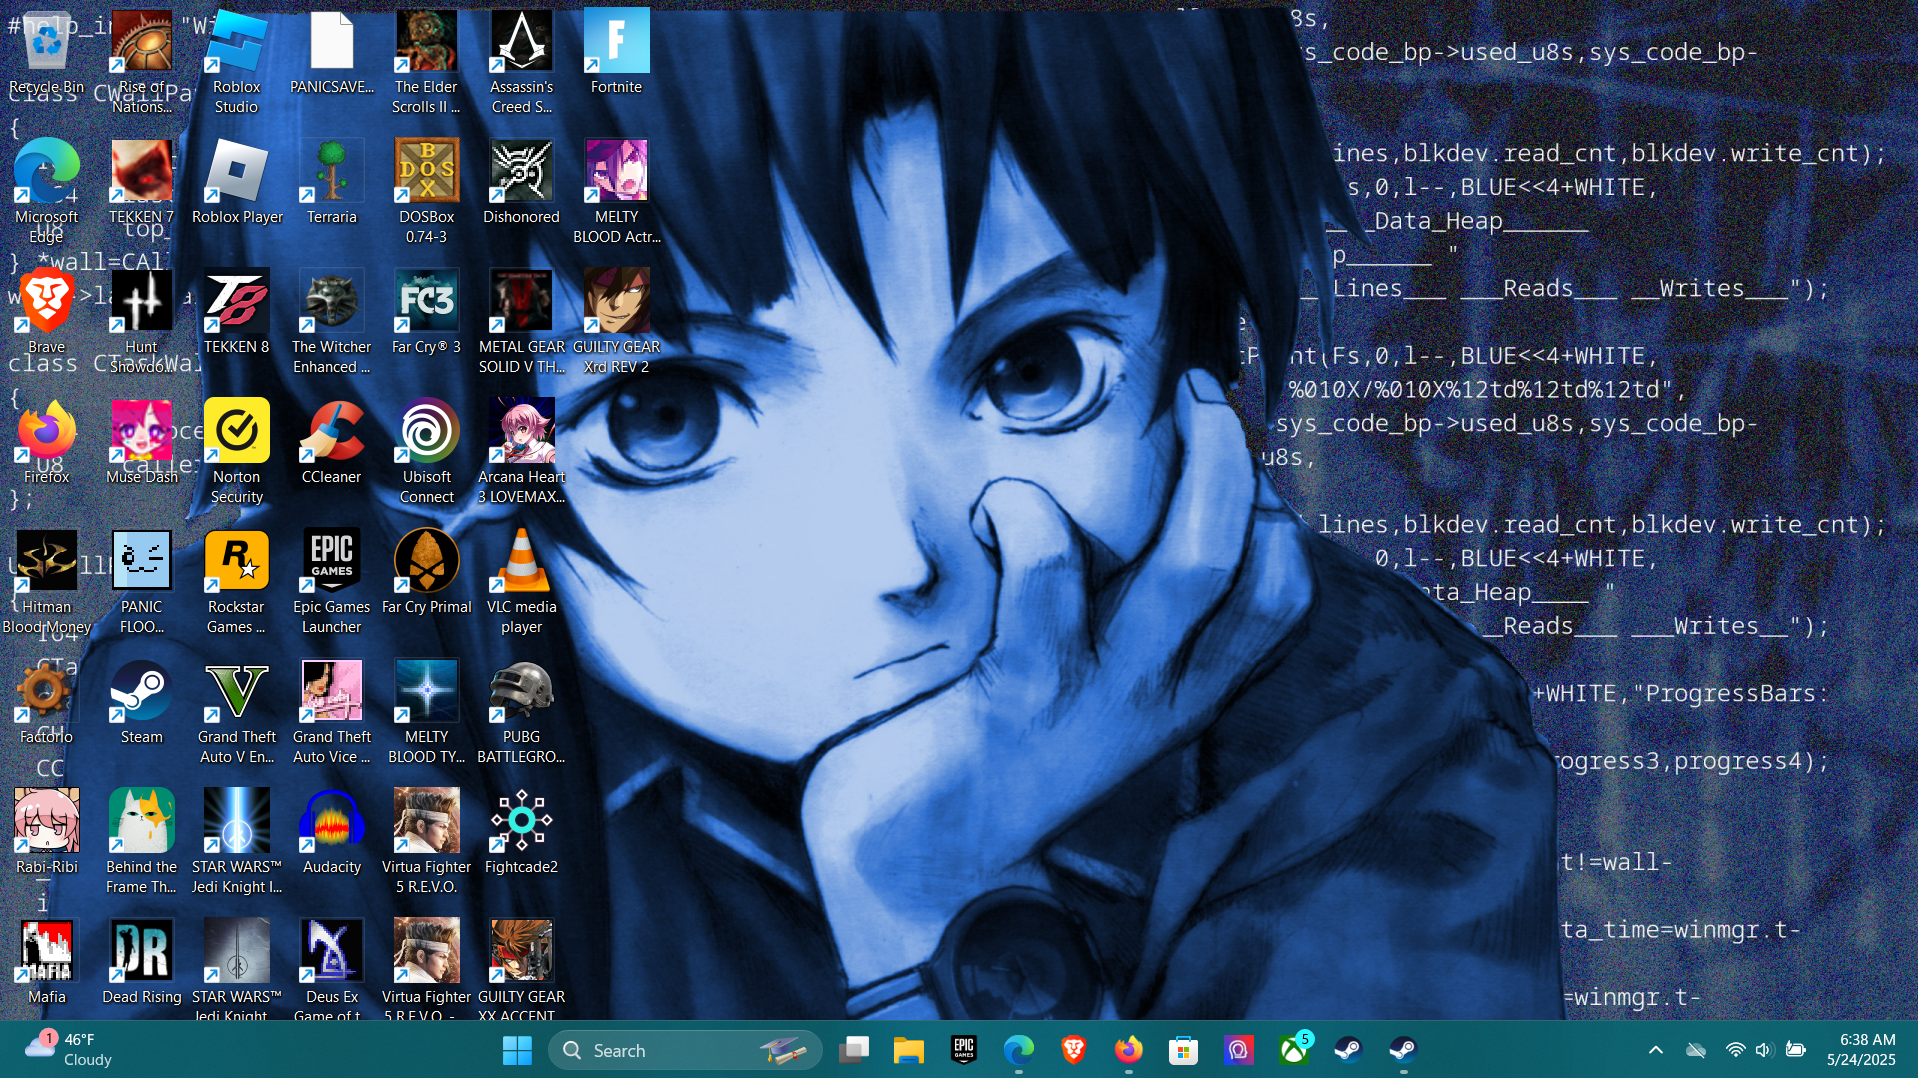The height and width of the screenshot is (1078, 1918).
Task: Open Hitman Blood Money shortcut
Action: click(x=46, y=582)
